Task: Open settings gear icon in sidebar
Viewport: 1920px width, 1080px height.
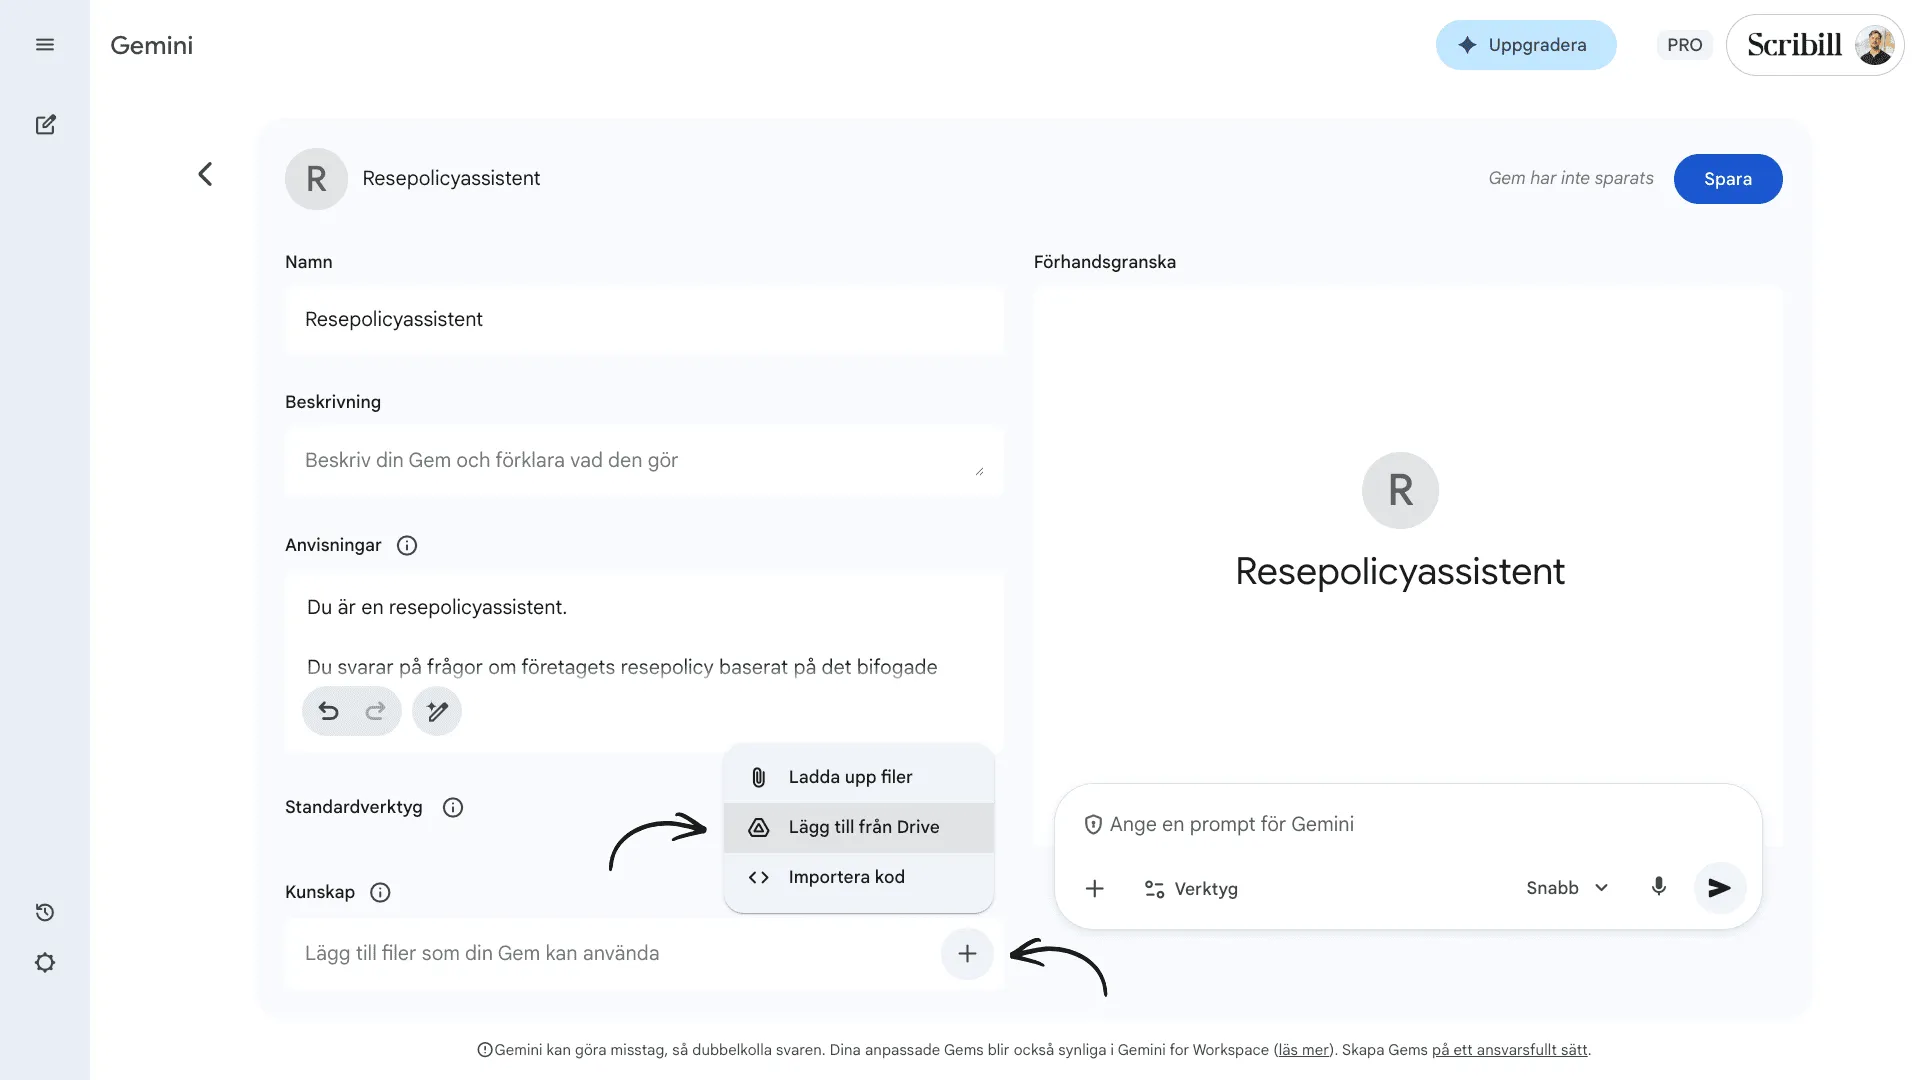Action: point(45,962)
